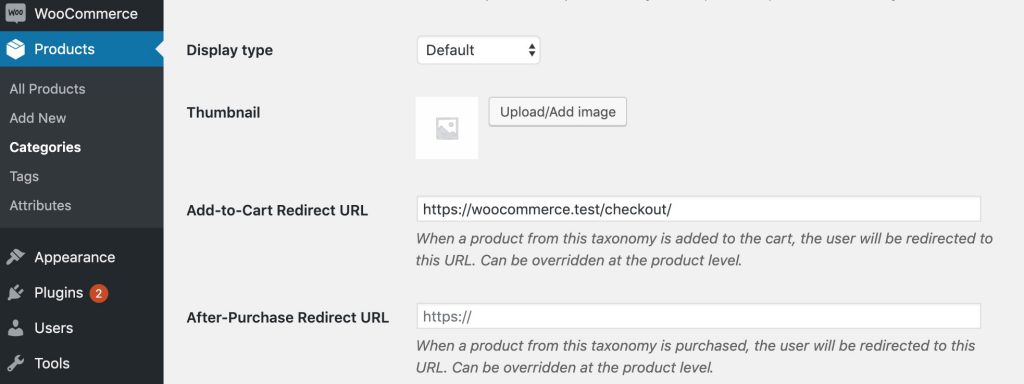Click the Upload/Add image button

[558, 112]
